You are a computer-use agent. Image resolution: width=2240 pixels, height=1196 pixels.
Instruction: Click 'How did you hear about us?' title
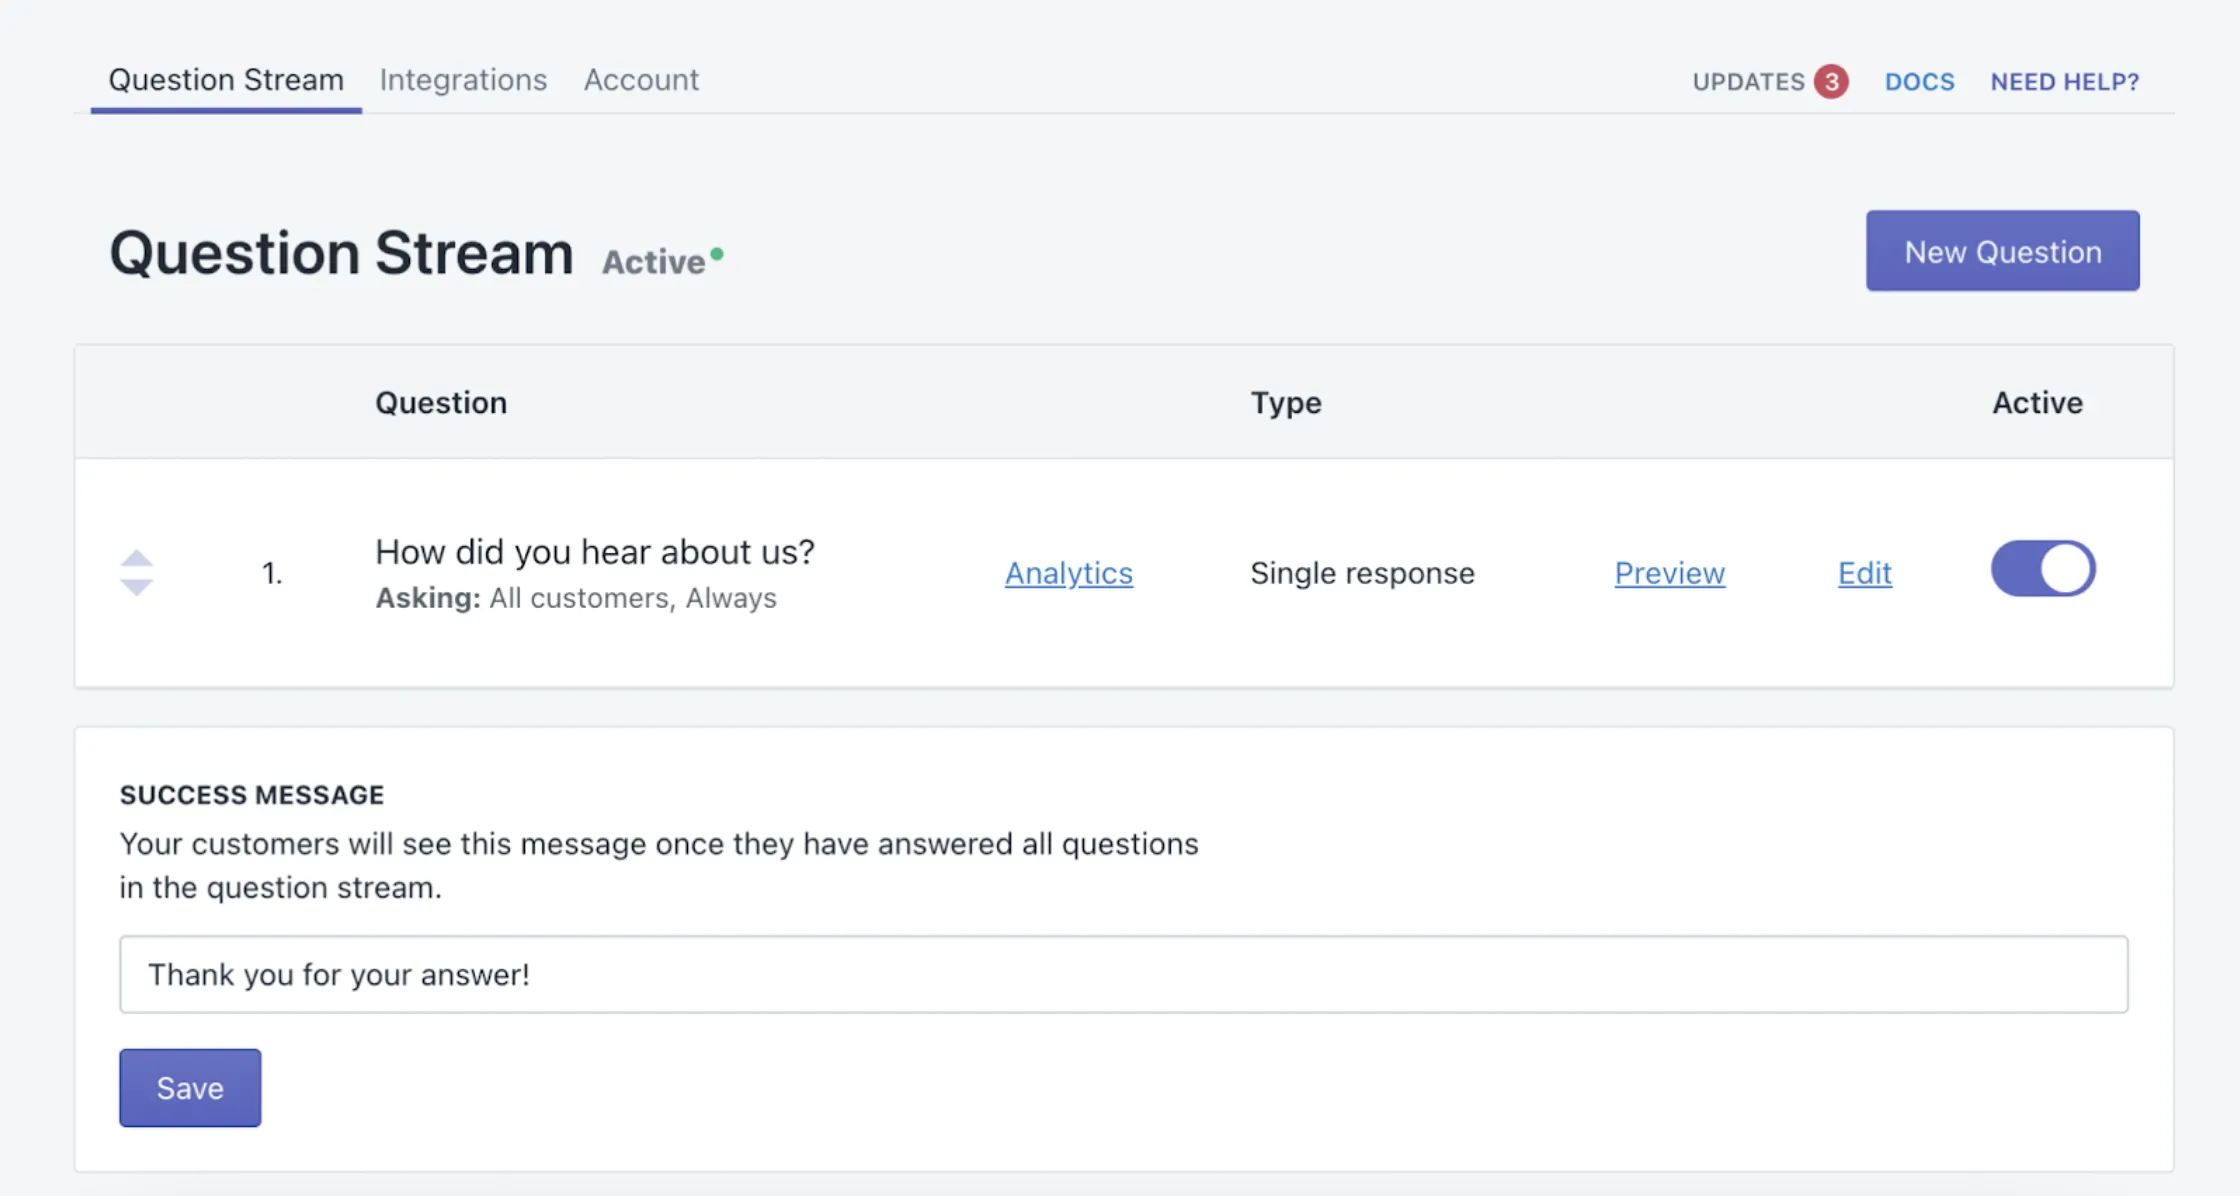tap(594, 552)
